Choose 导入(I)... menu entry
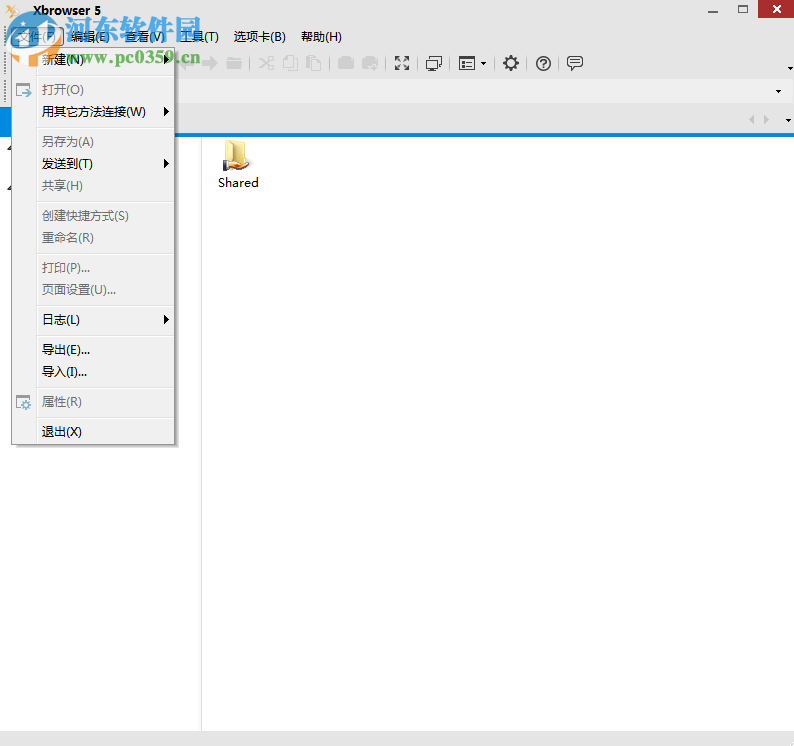This screenshot has width=794, height=746. click(105, 372)
